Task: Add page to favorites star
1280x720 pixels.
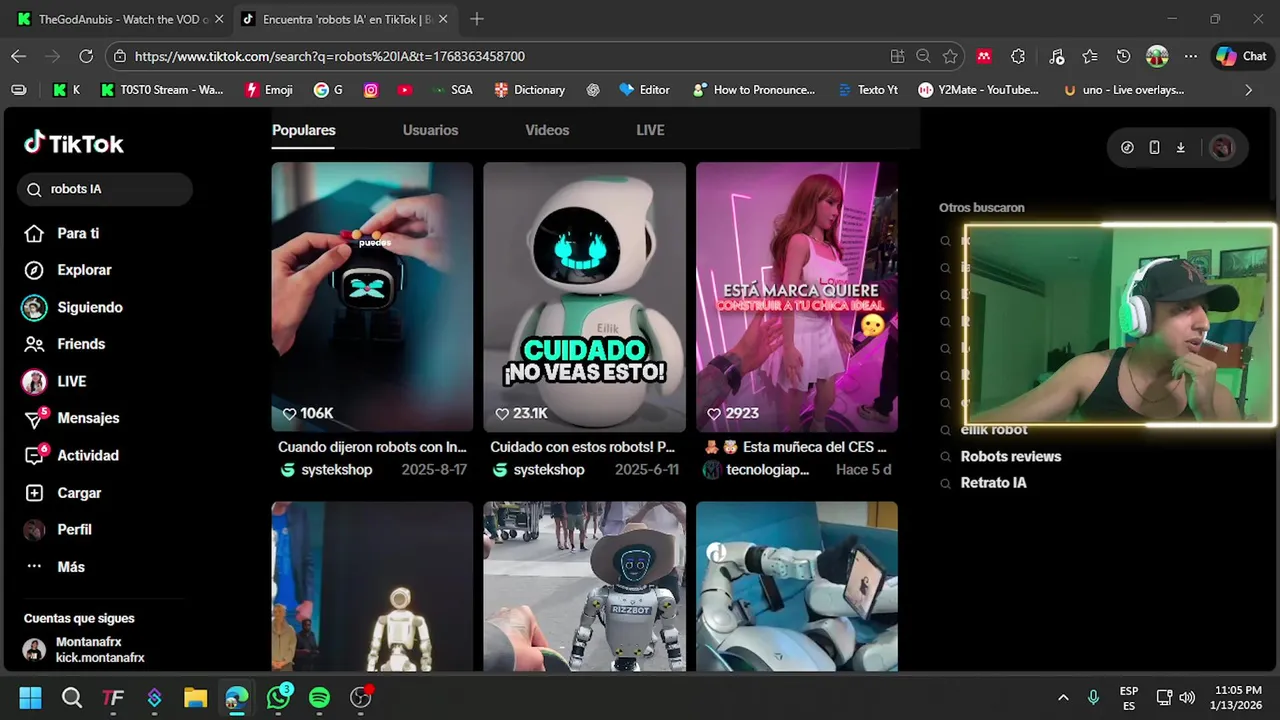Action: (950, 57)
